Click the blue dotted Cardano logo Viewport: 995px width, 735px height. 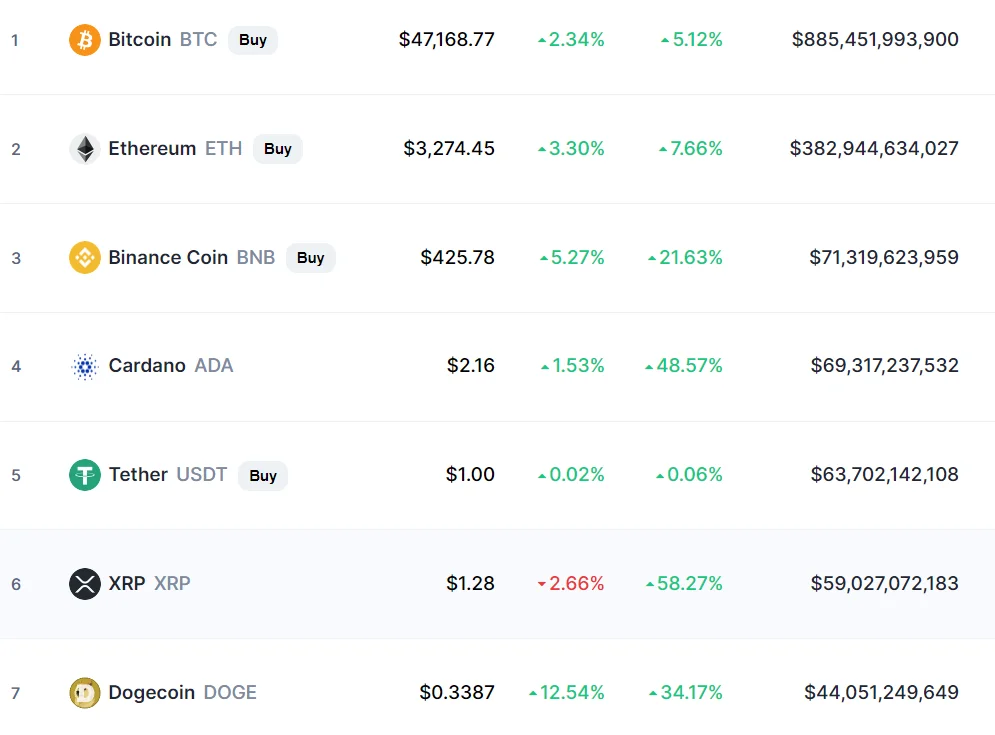(84, 366)
